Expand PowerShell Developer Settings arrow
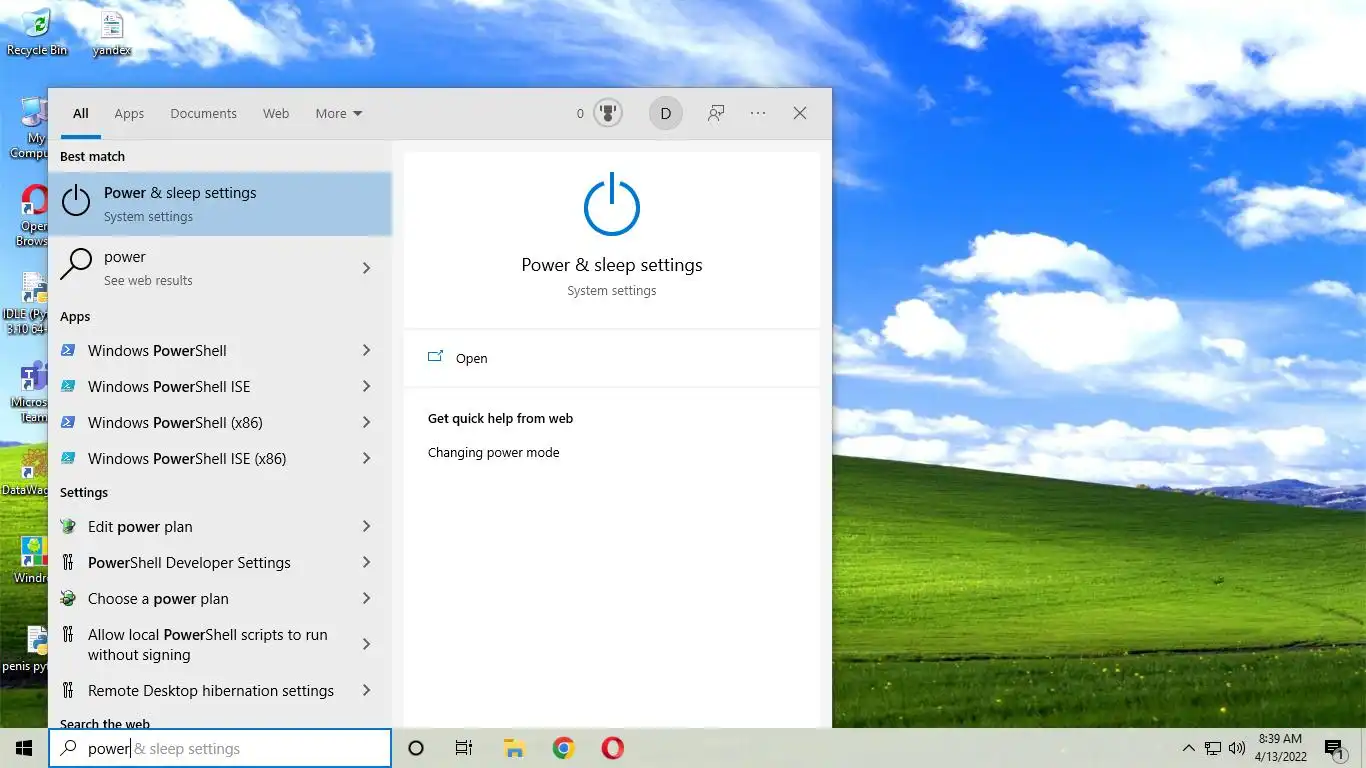This screenshot has width=1366, height=768. point(366,562)
